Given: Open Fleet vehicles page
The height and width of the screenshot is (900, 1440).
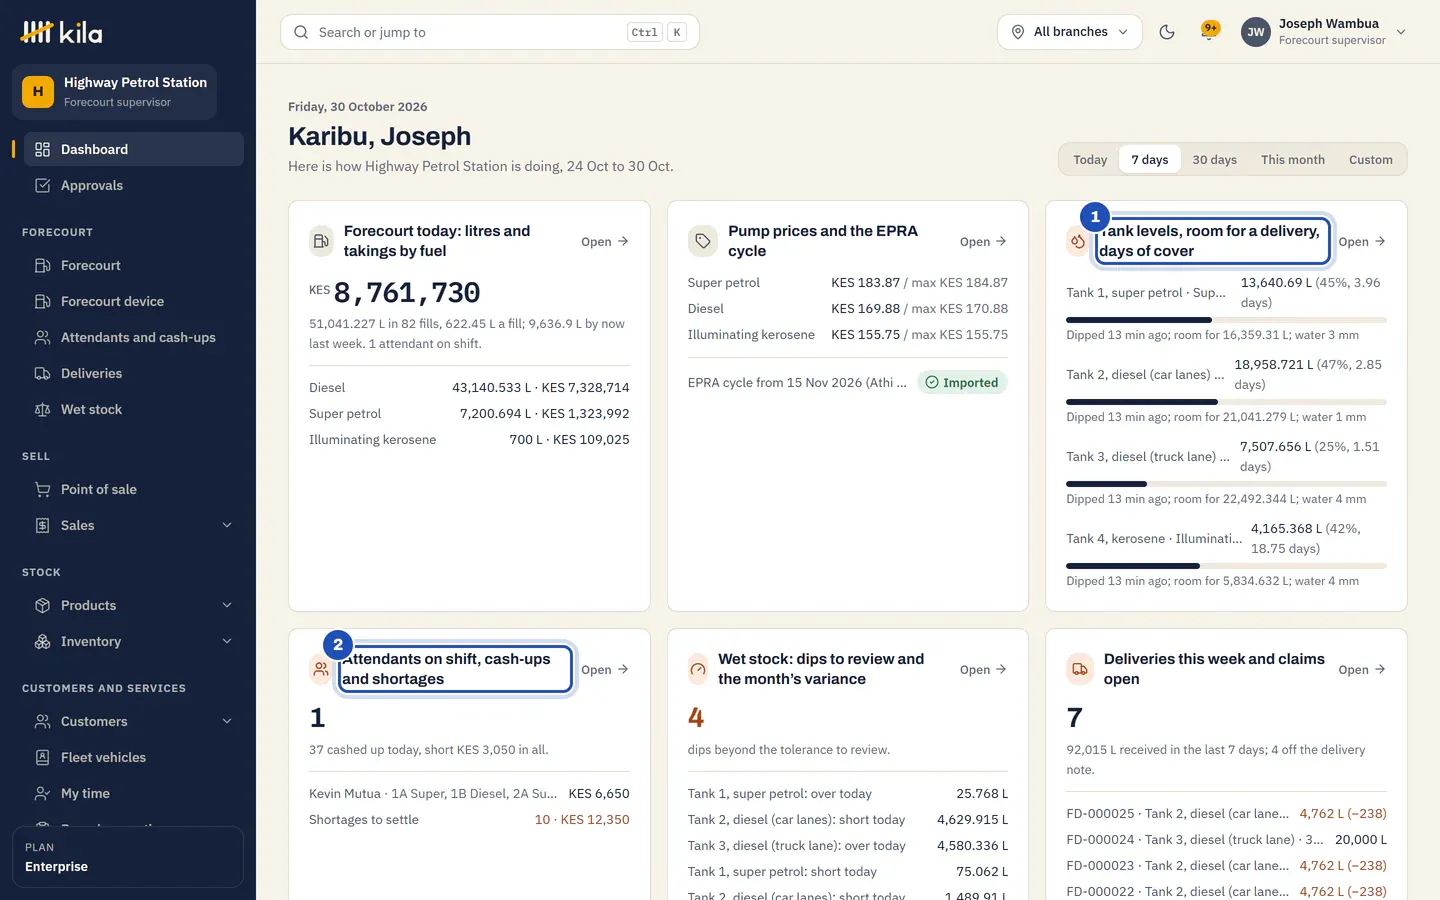Looking at the screenshot, I should coord(134,757).
